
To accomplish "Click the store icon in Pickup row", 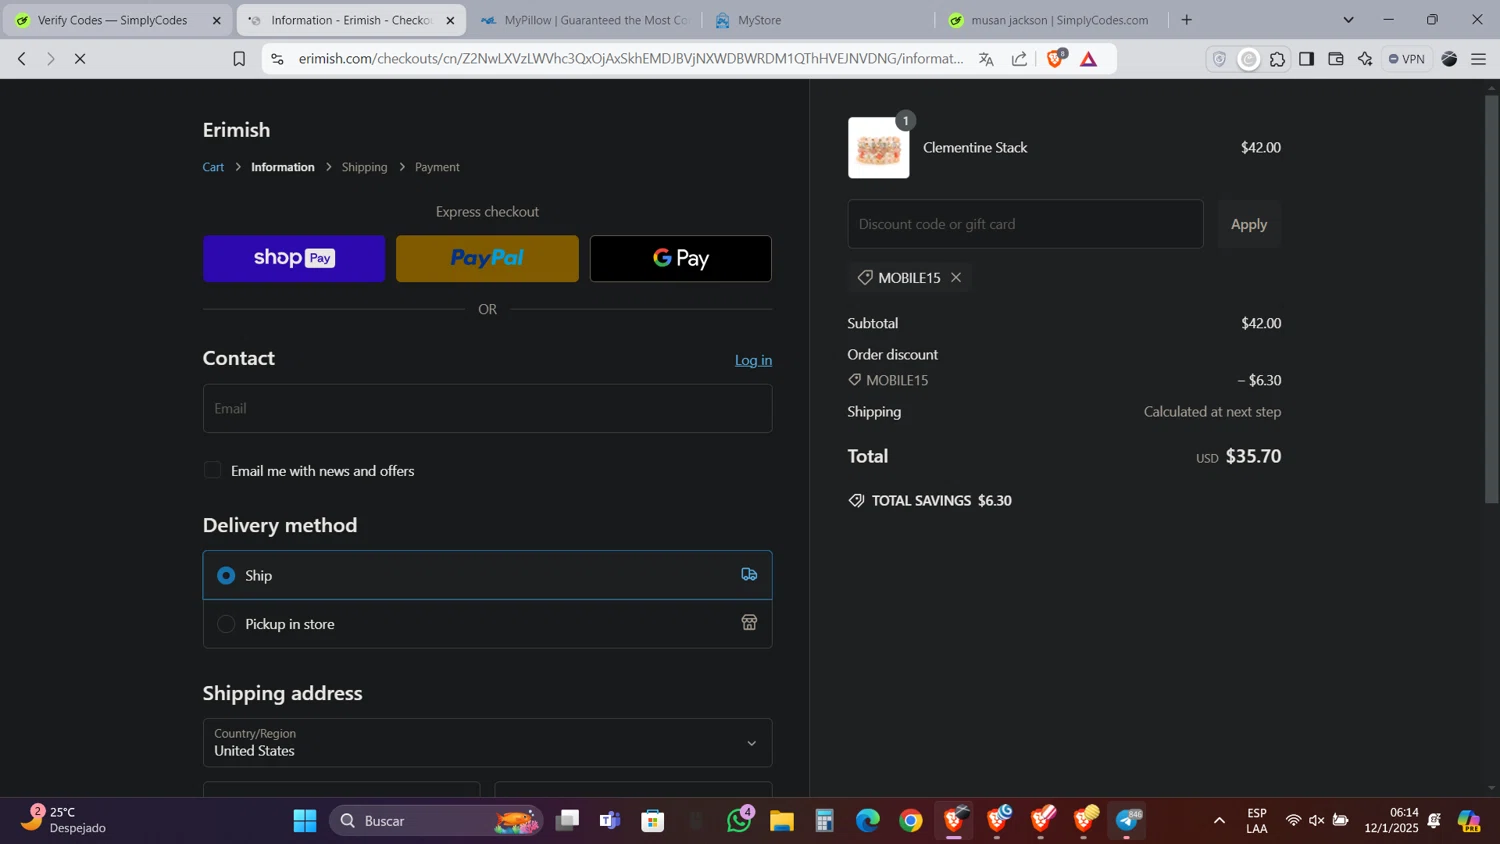I will [749, 623].
